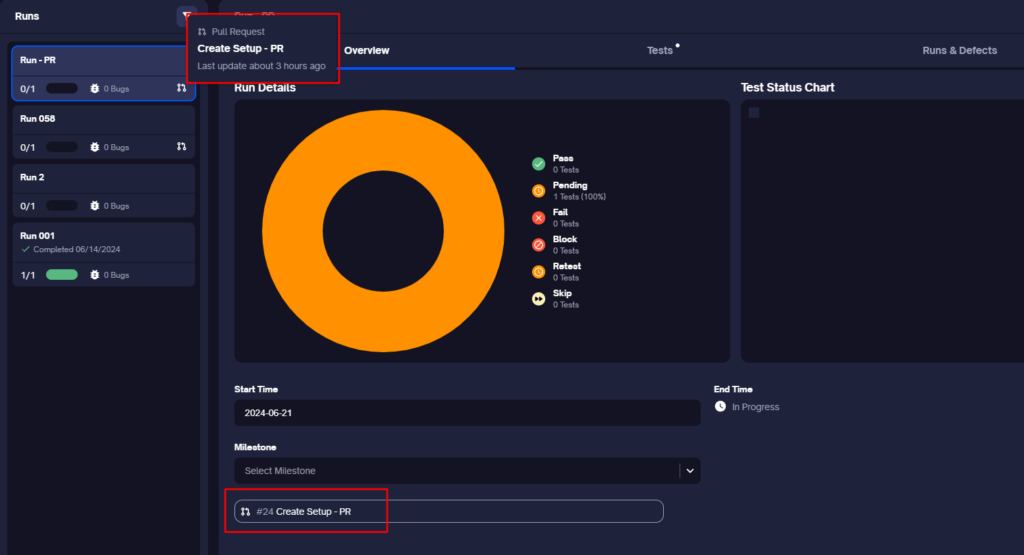Open the Runs & Defects tab
Viewport: 1024px width, 555px height.
959,50
